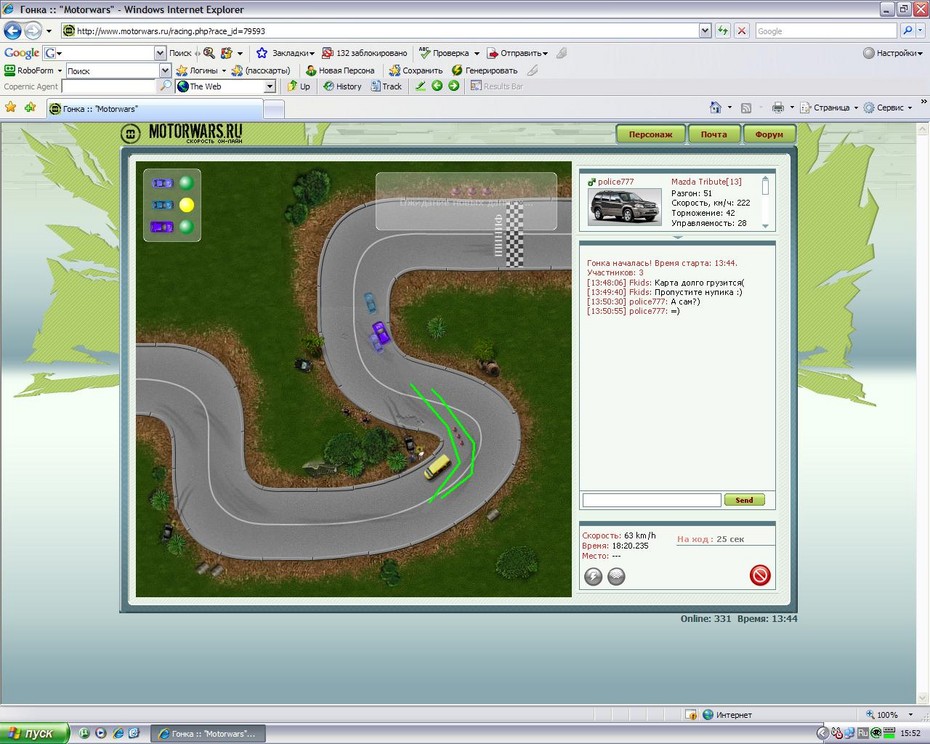Screen dimensions: 930x744
Task: Select the Гонка :: "Motorwars" browser tab
Action: (155, 109)
